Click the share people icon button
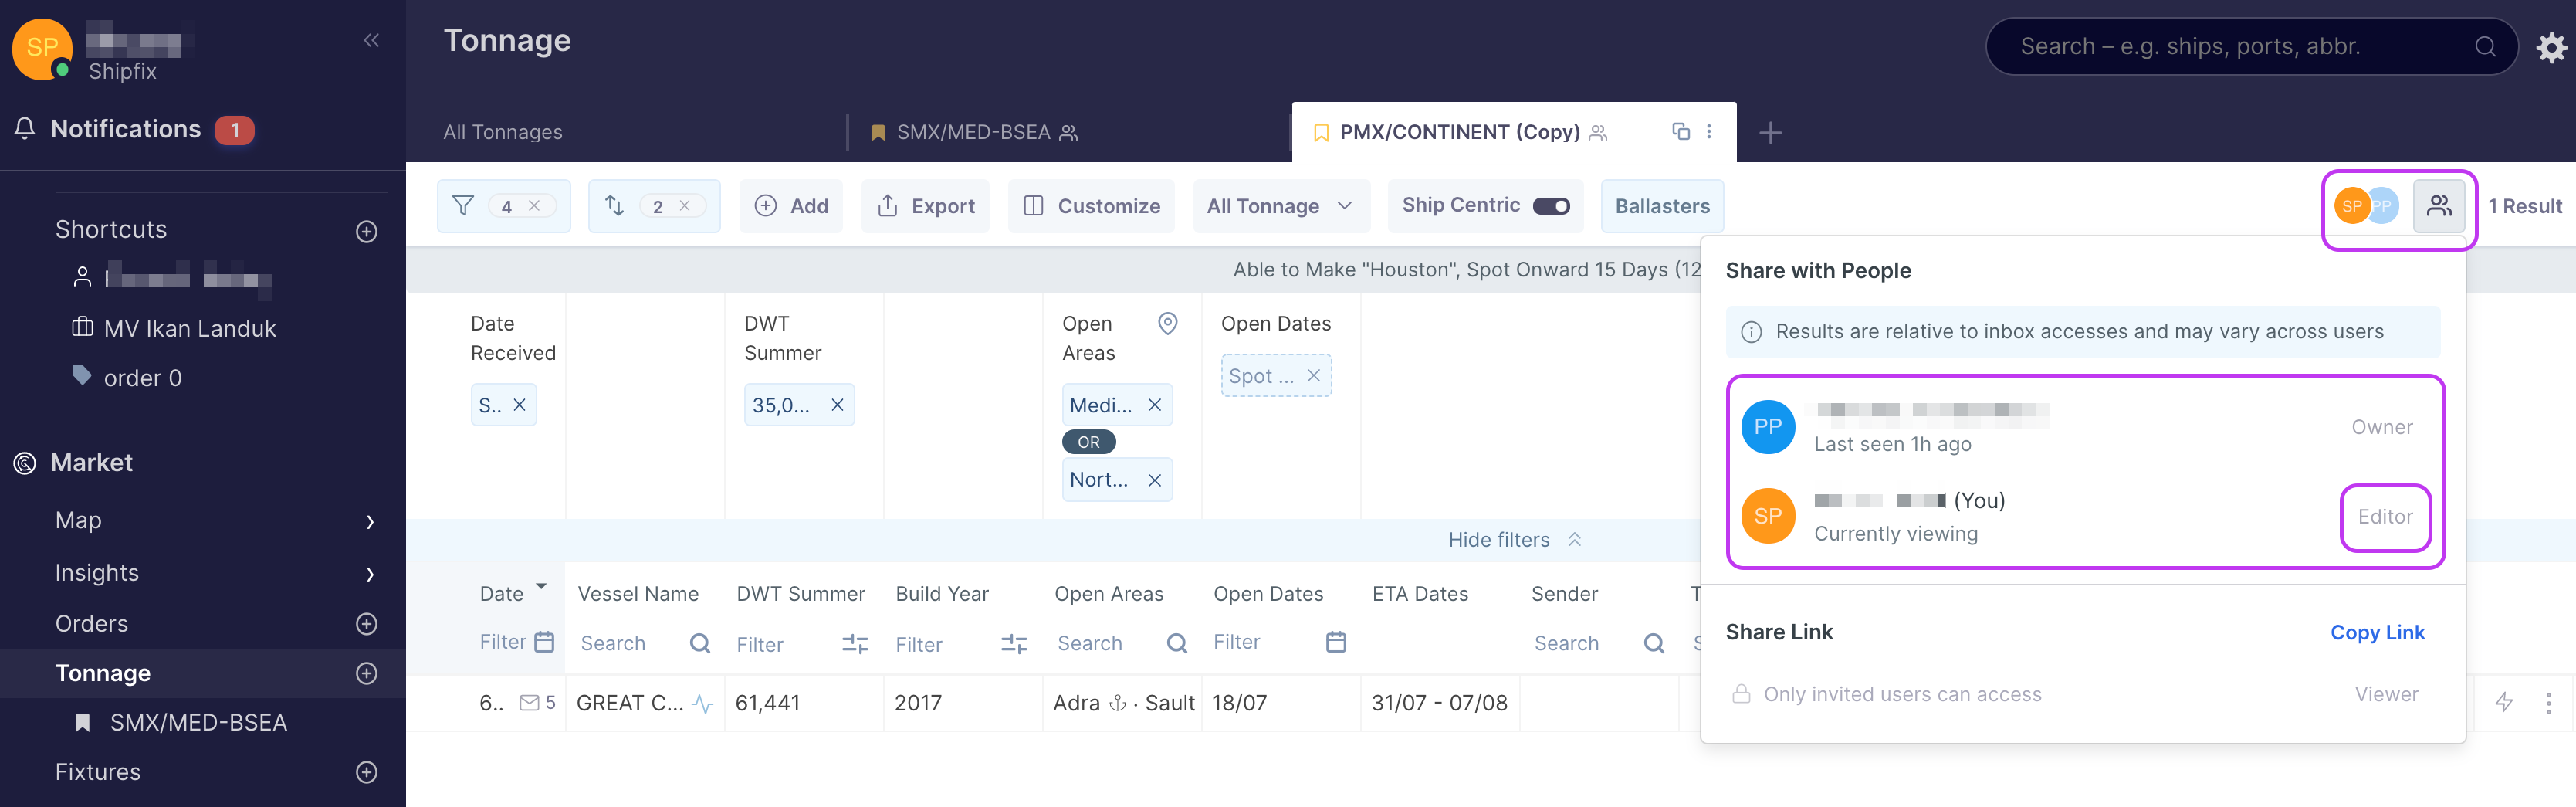The width and height of the screenshot is (2576, 807). click(2438, 206)
